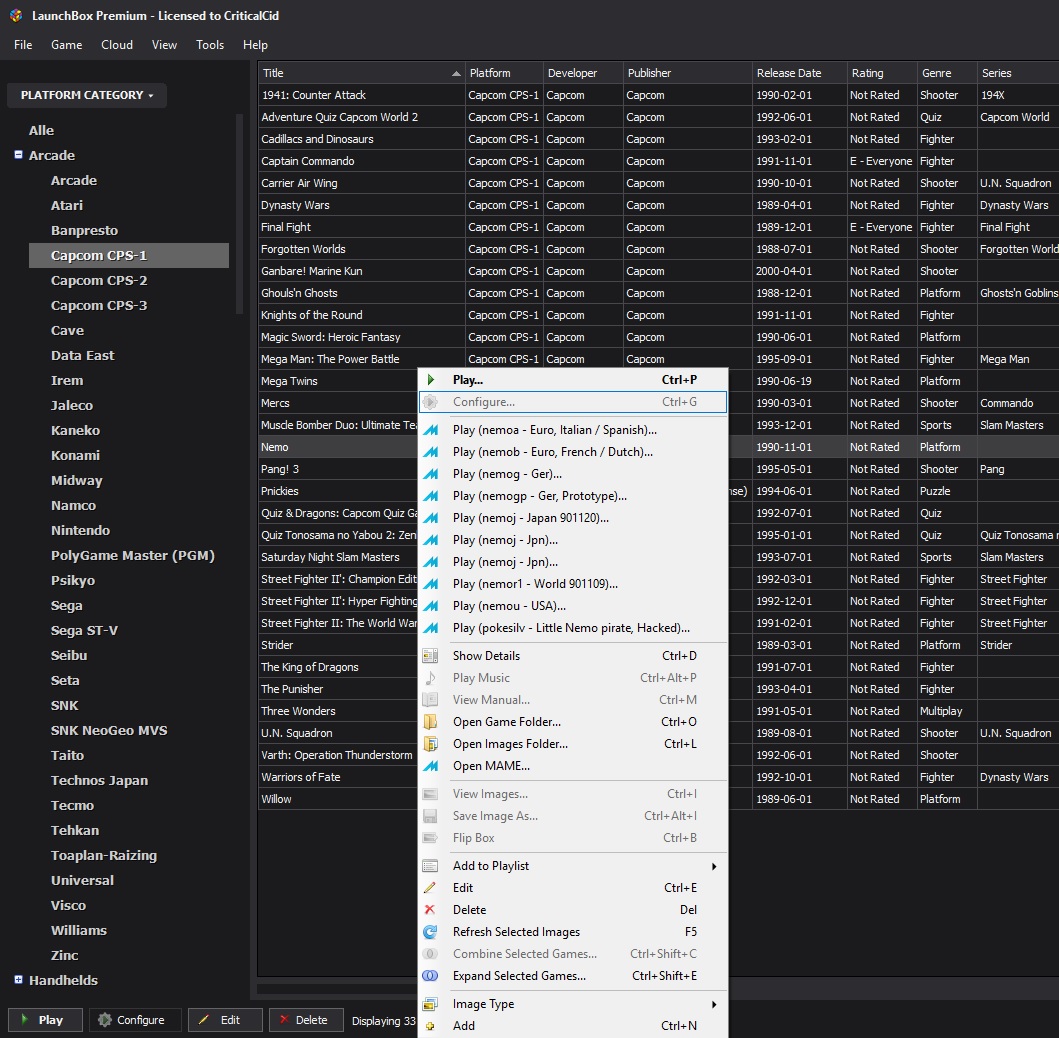Click the pencil icon beside Edit in context menu
The image size is (1059, 1038).
click(430, 887)
